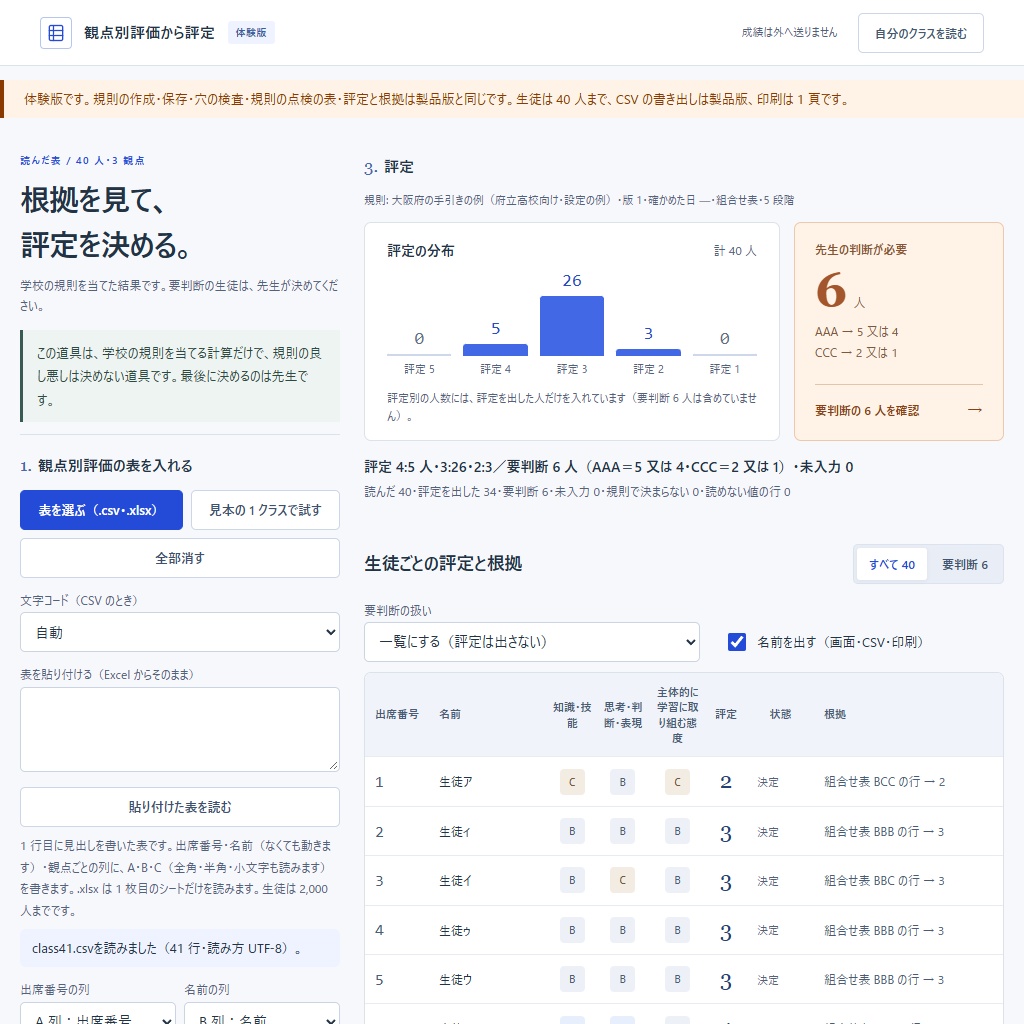Click the arrow next to 要判断の6人を確認

click(974, 410)
